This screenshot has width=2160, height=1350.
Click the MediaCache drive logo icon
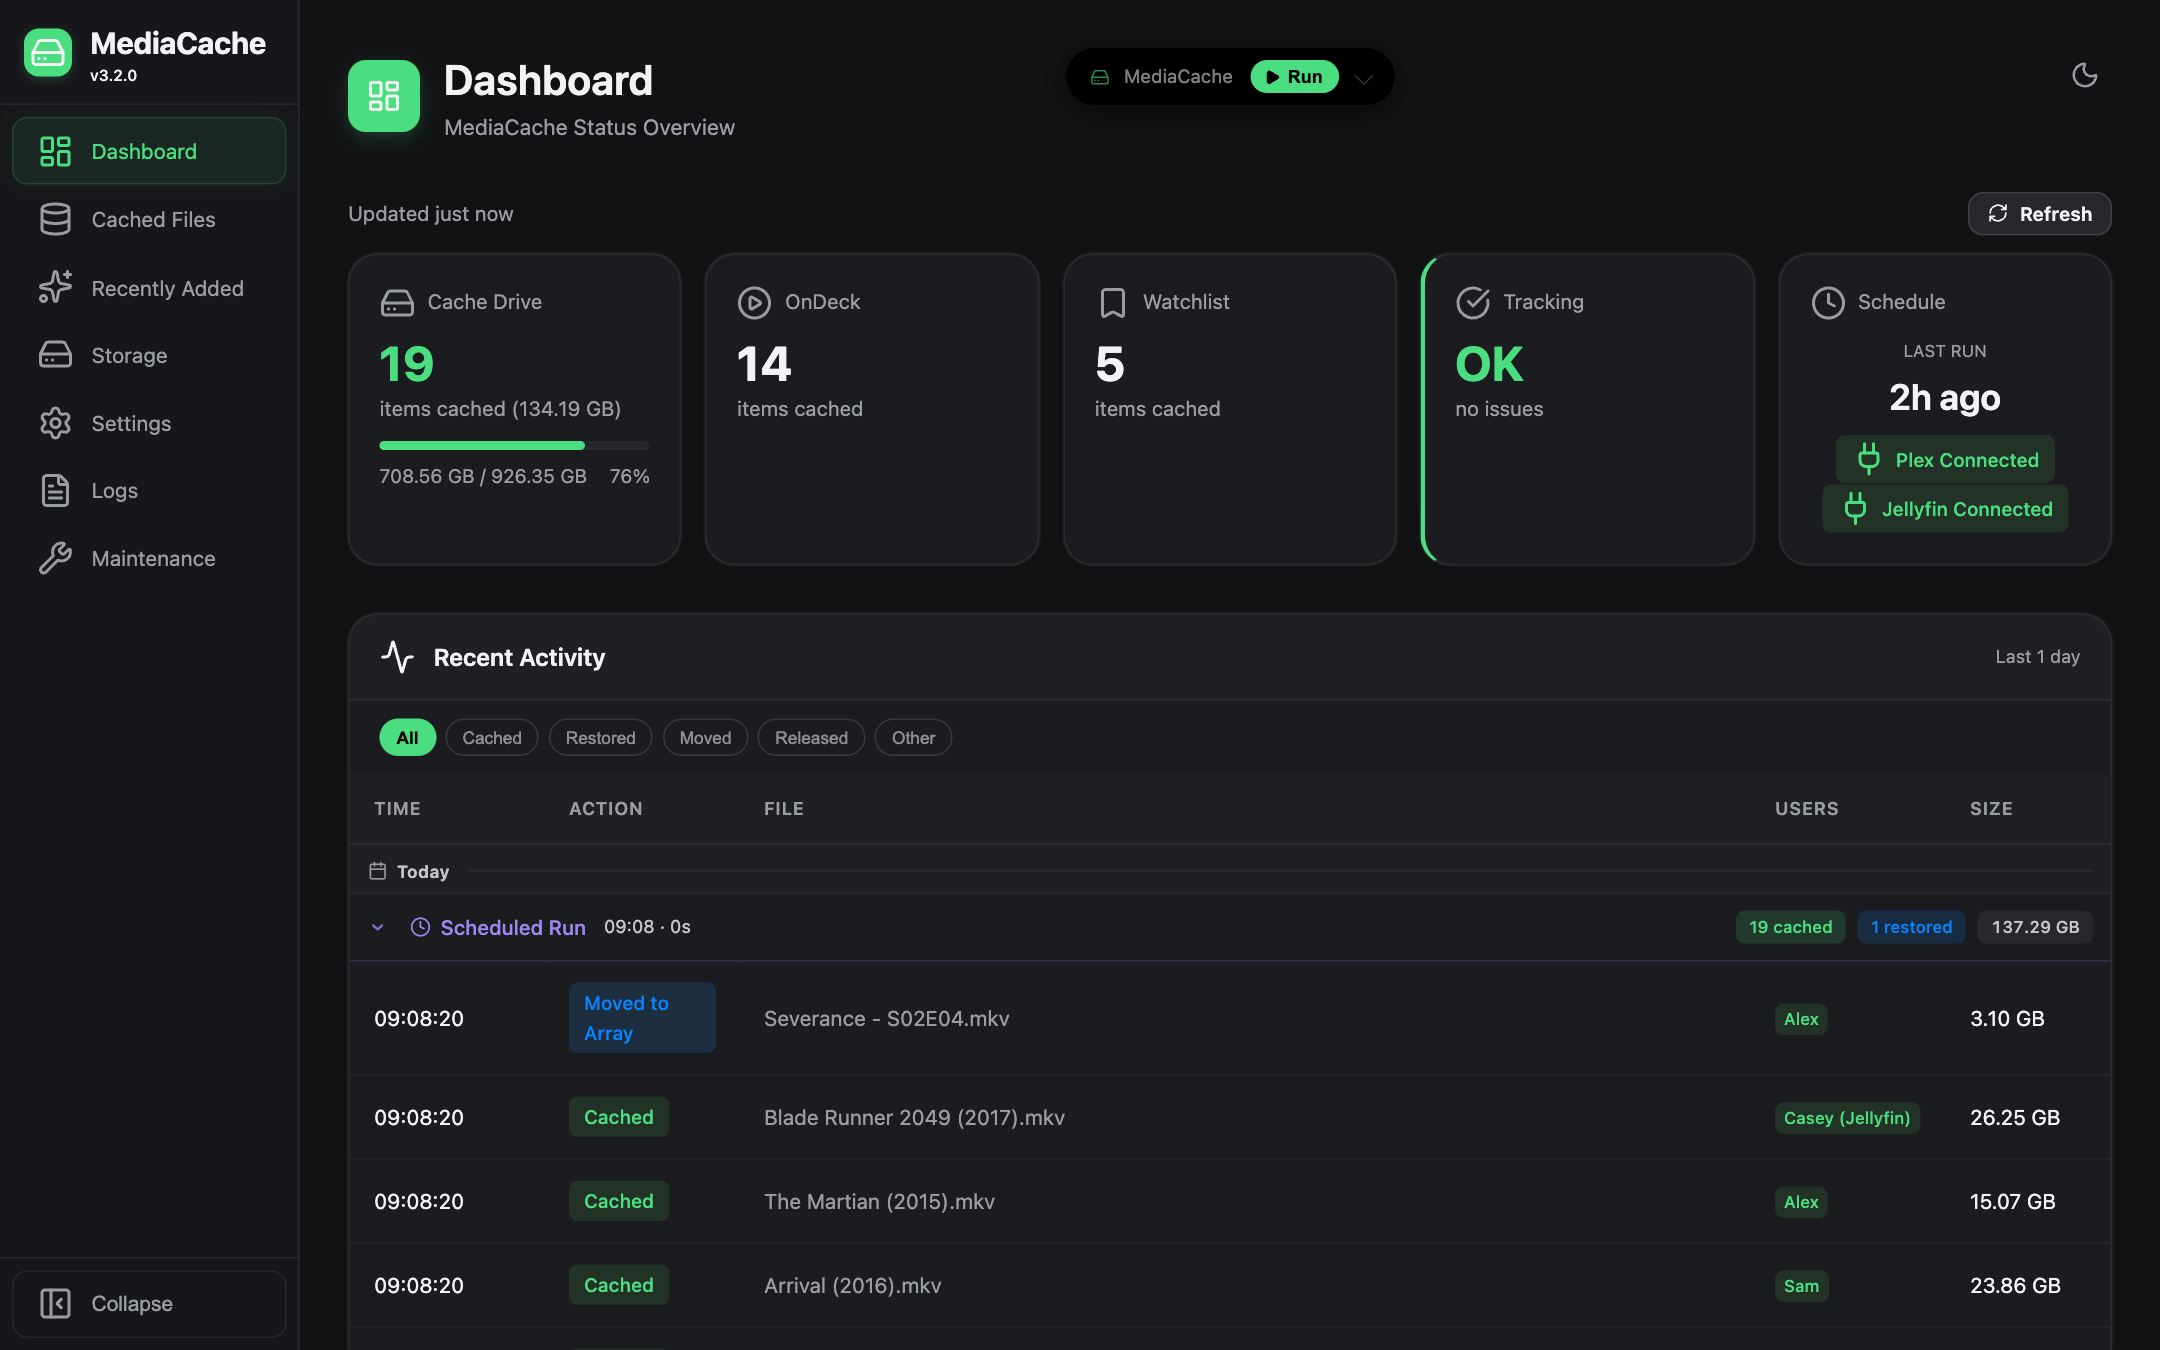click(x=48, y=53)
